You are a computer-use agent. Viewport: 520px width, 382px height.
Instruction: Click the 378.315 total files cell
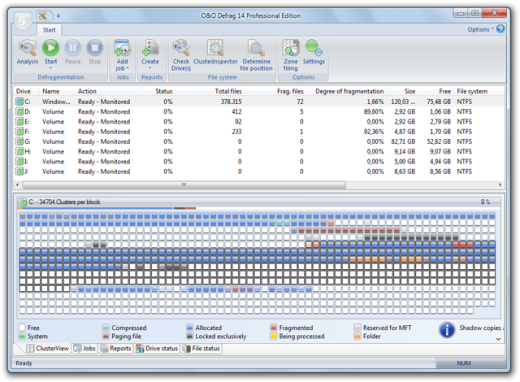pos(231,102)
